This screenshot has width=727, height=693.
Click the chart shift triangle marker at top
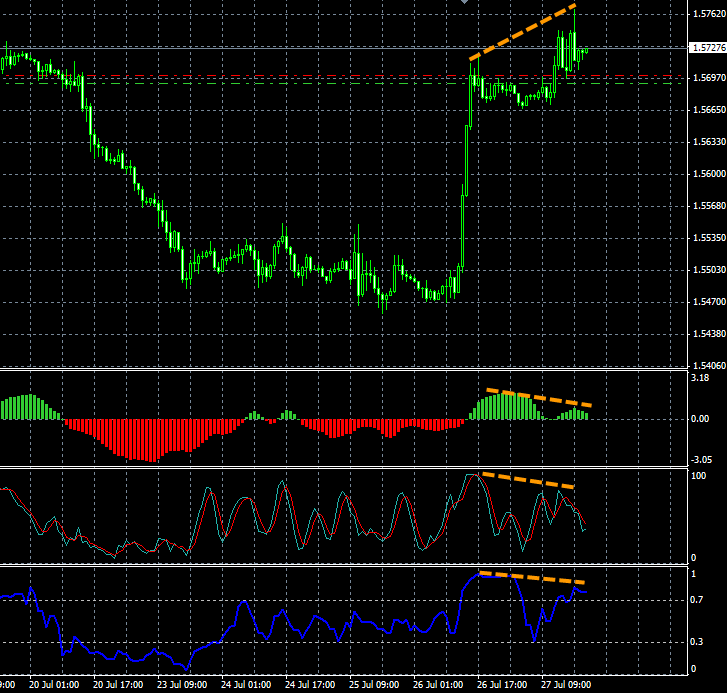click(464, 2)
